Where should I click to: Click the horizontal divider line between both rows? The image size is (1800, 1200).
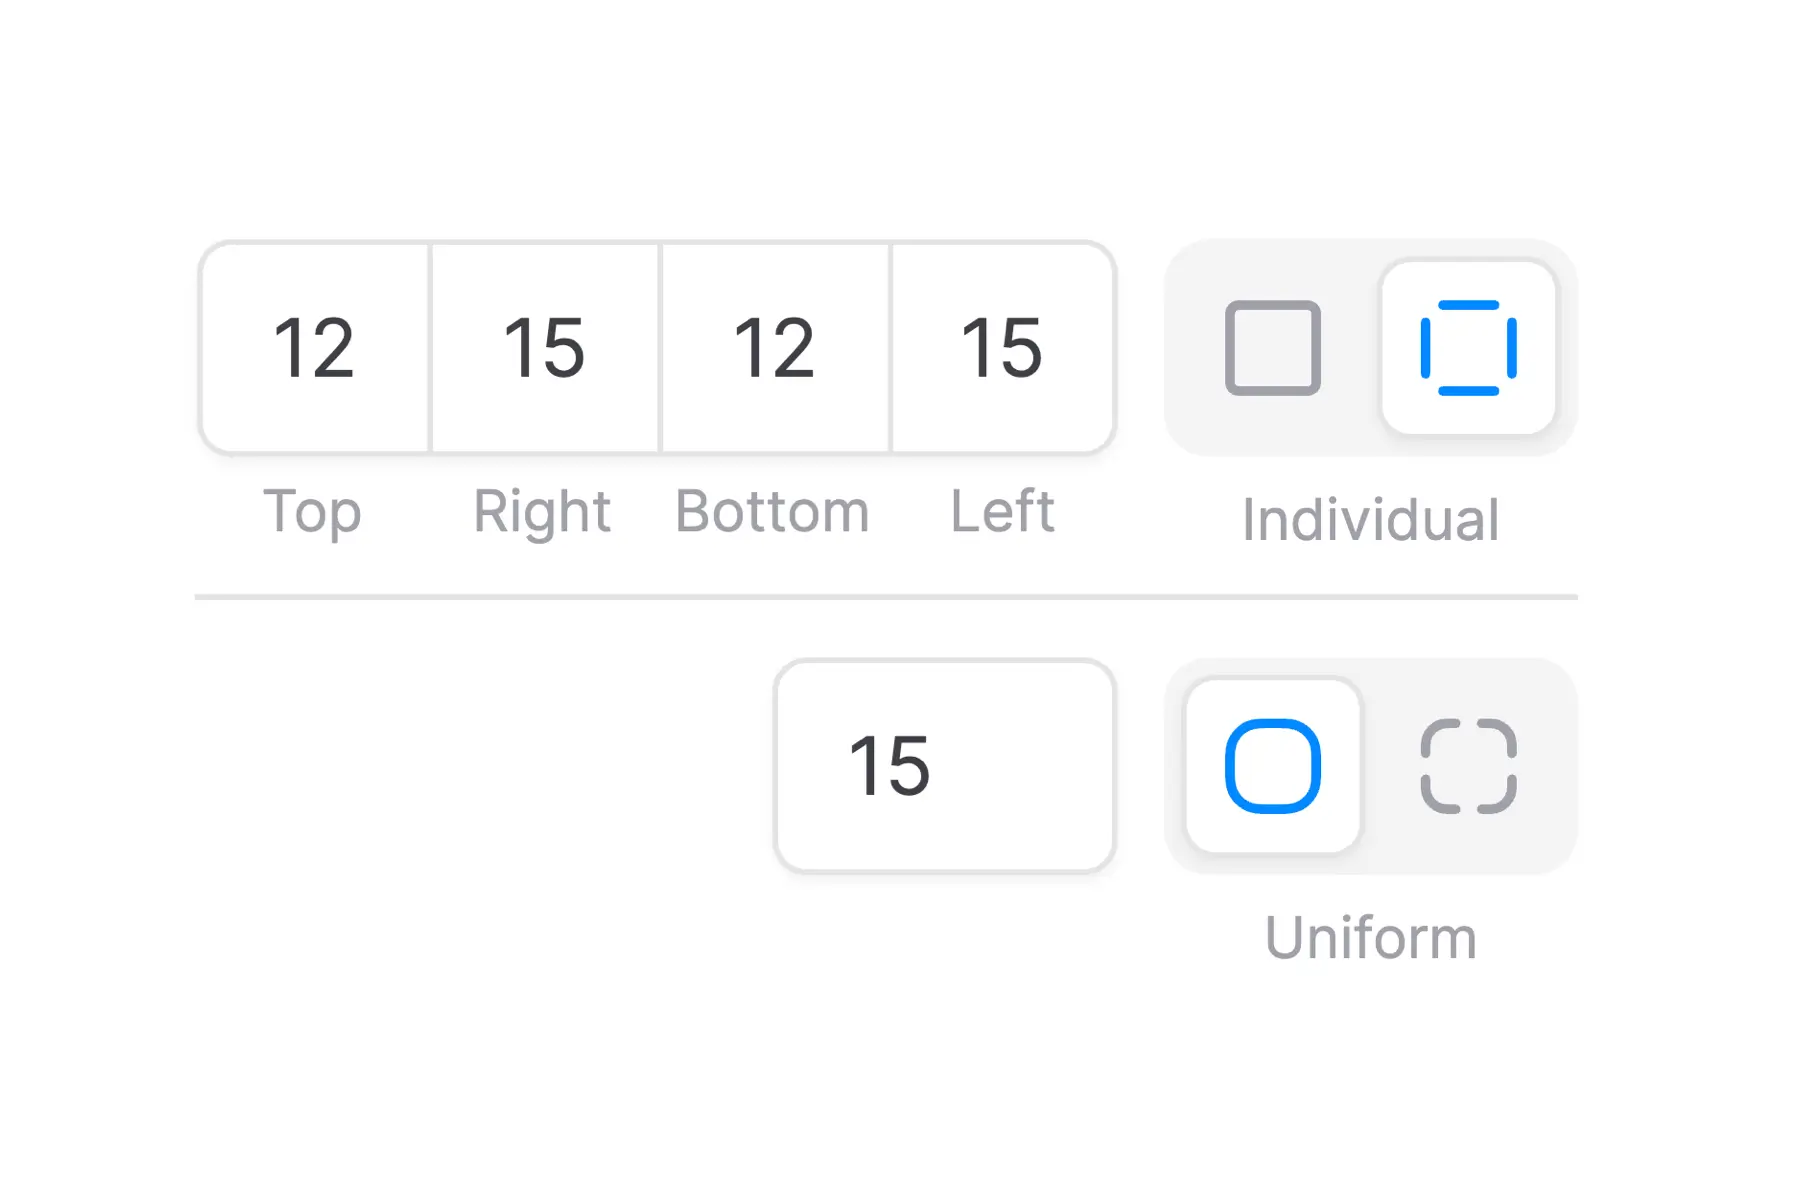tap(886, 597)
